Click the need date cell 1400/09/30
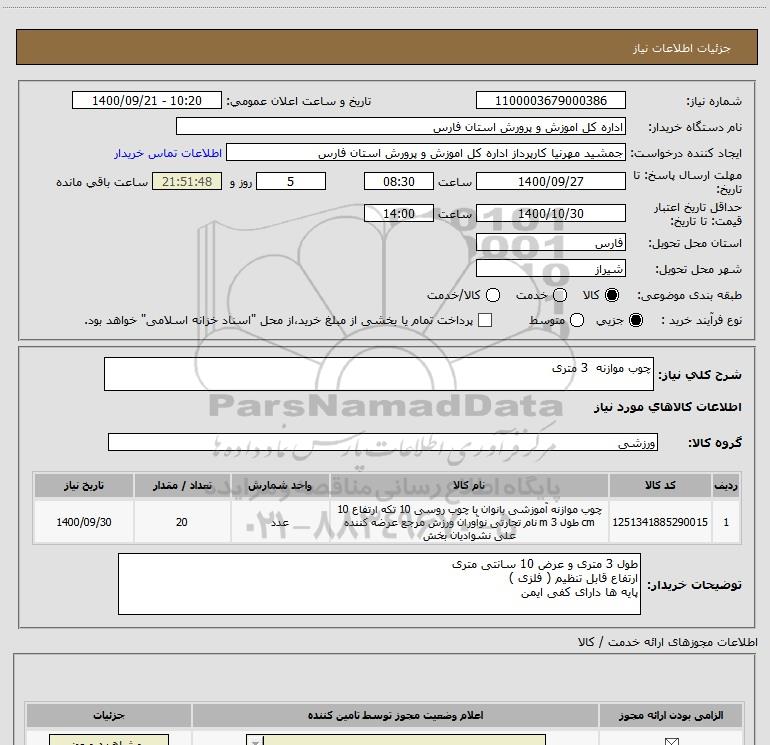Image resolution: width=770 pixels, height=745 pixels. pos(83,522)
